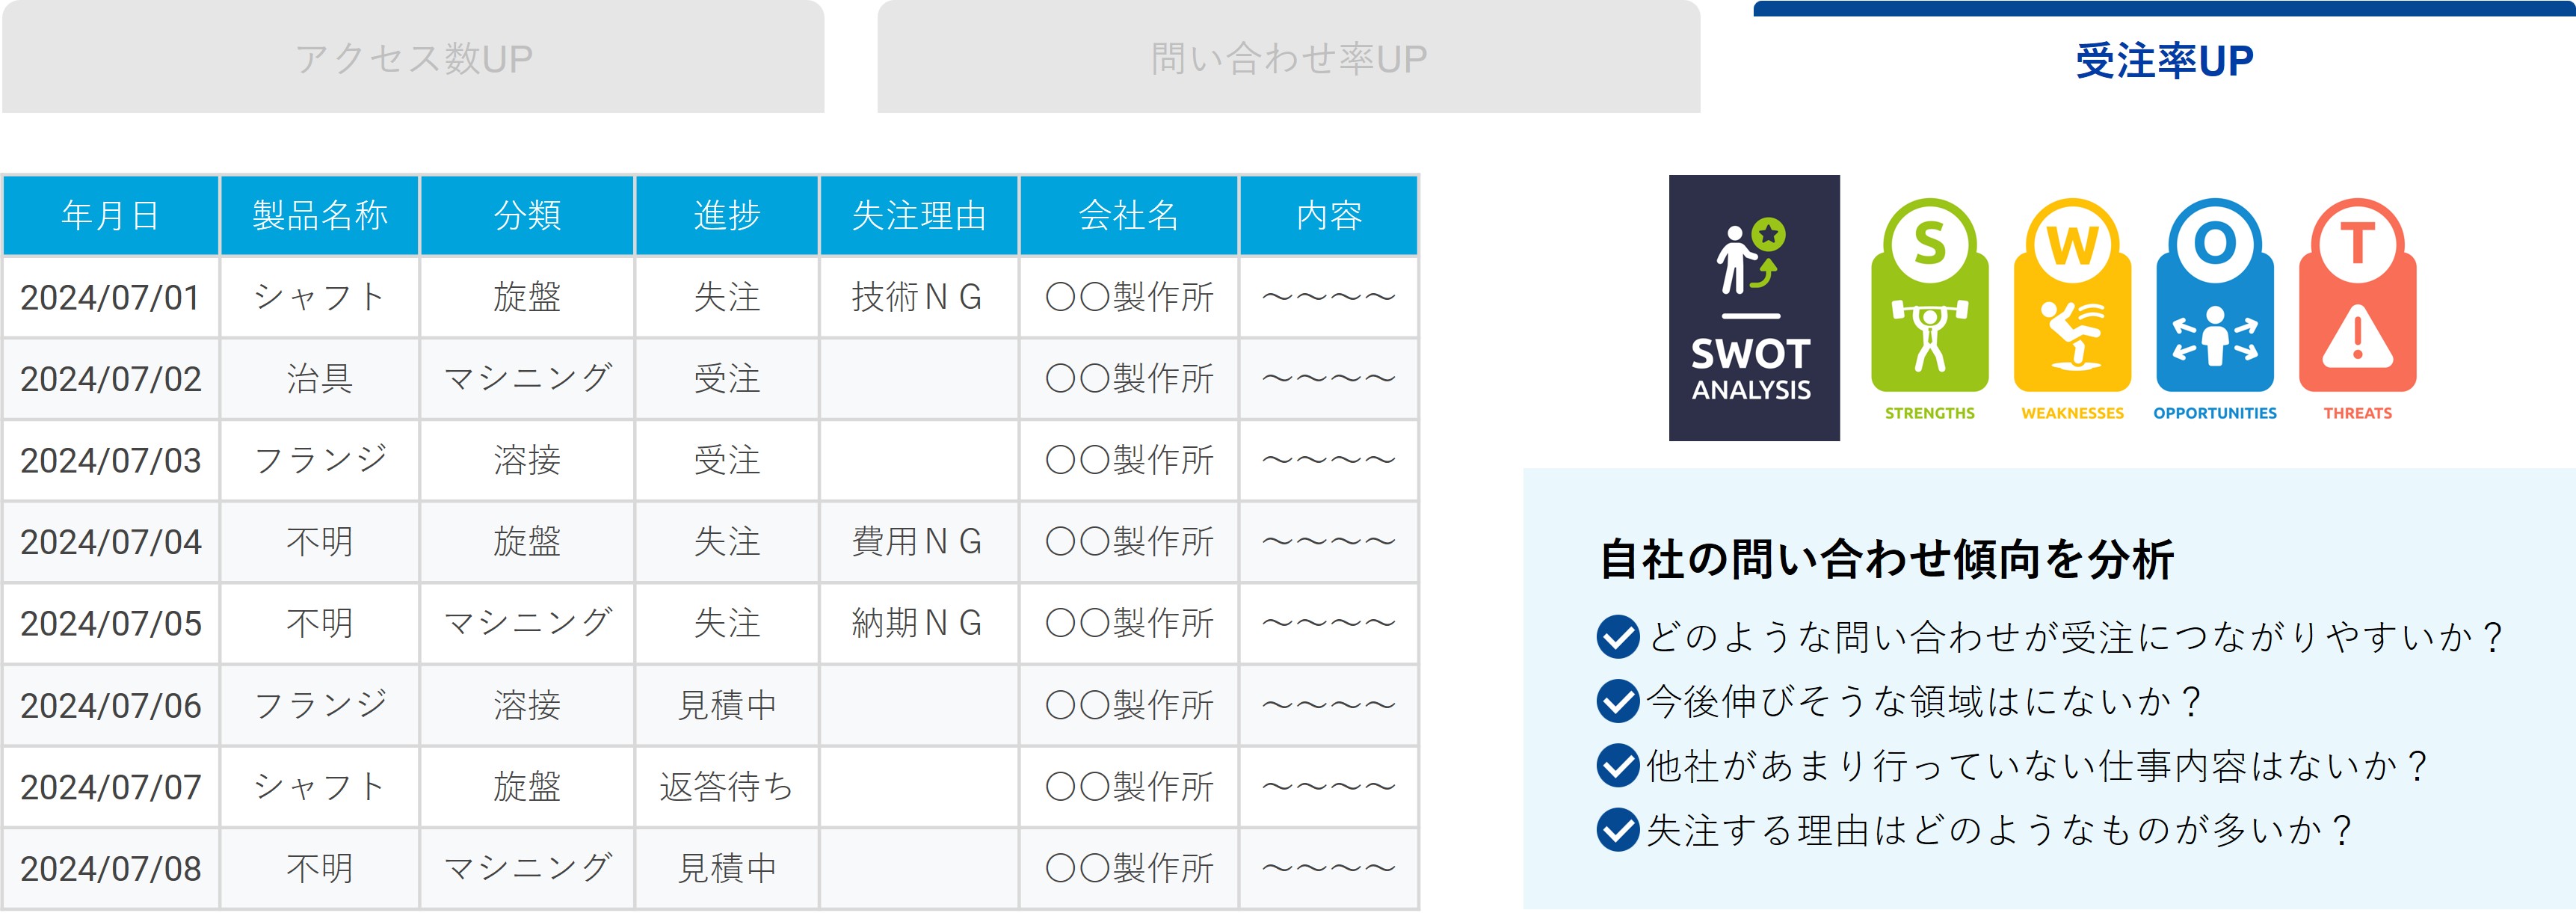This screenshot has width=2576, height=913.
Task: Click the 費用ＮＧ loss reason cell
Action: tap(919, 542)
